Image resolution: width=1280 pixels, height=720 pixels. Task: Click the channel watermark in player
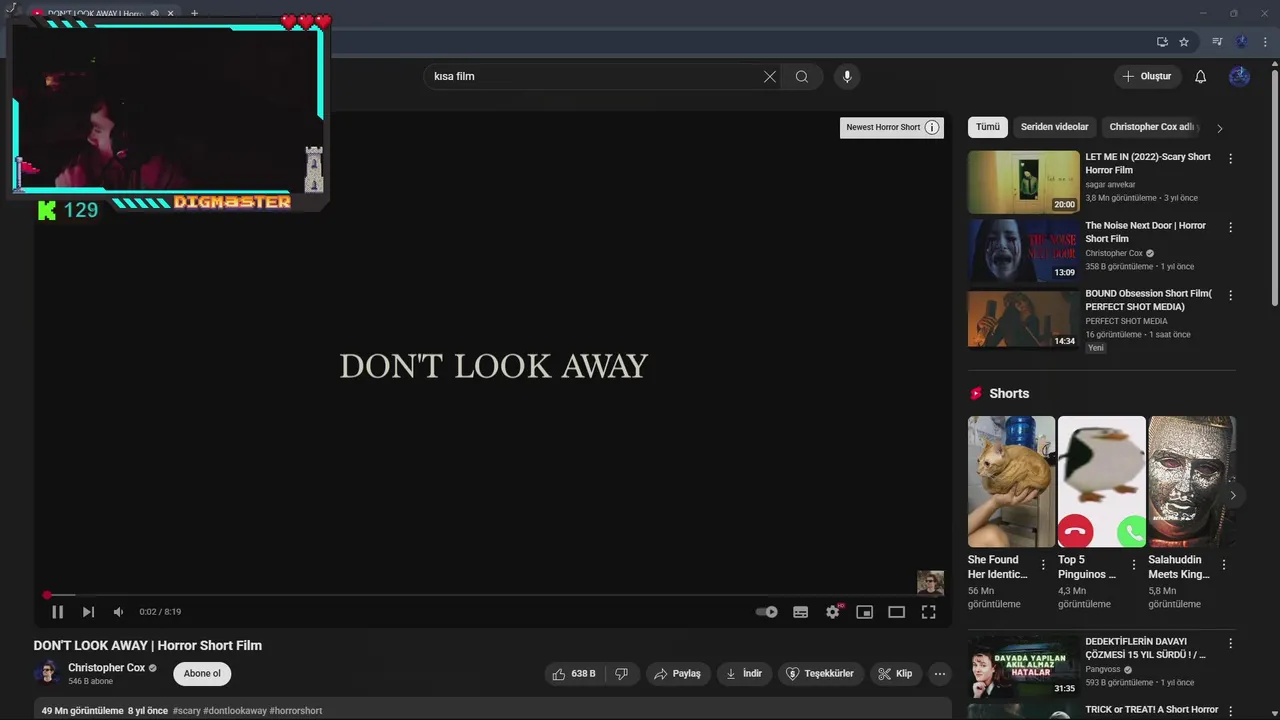pyautogui.click(x=930, y=582)
